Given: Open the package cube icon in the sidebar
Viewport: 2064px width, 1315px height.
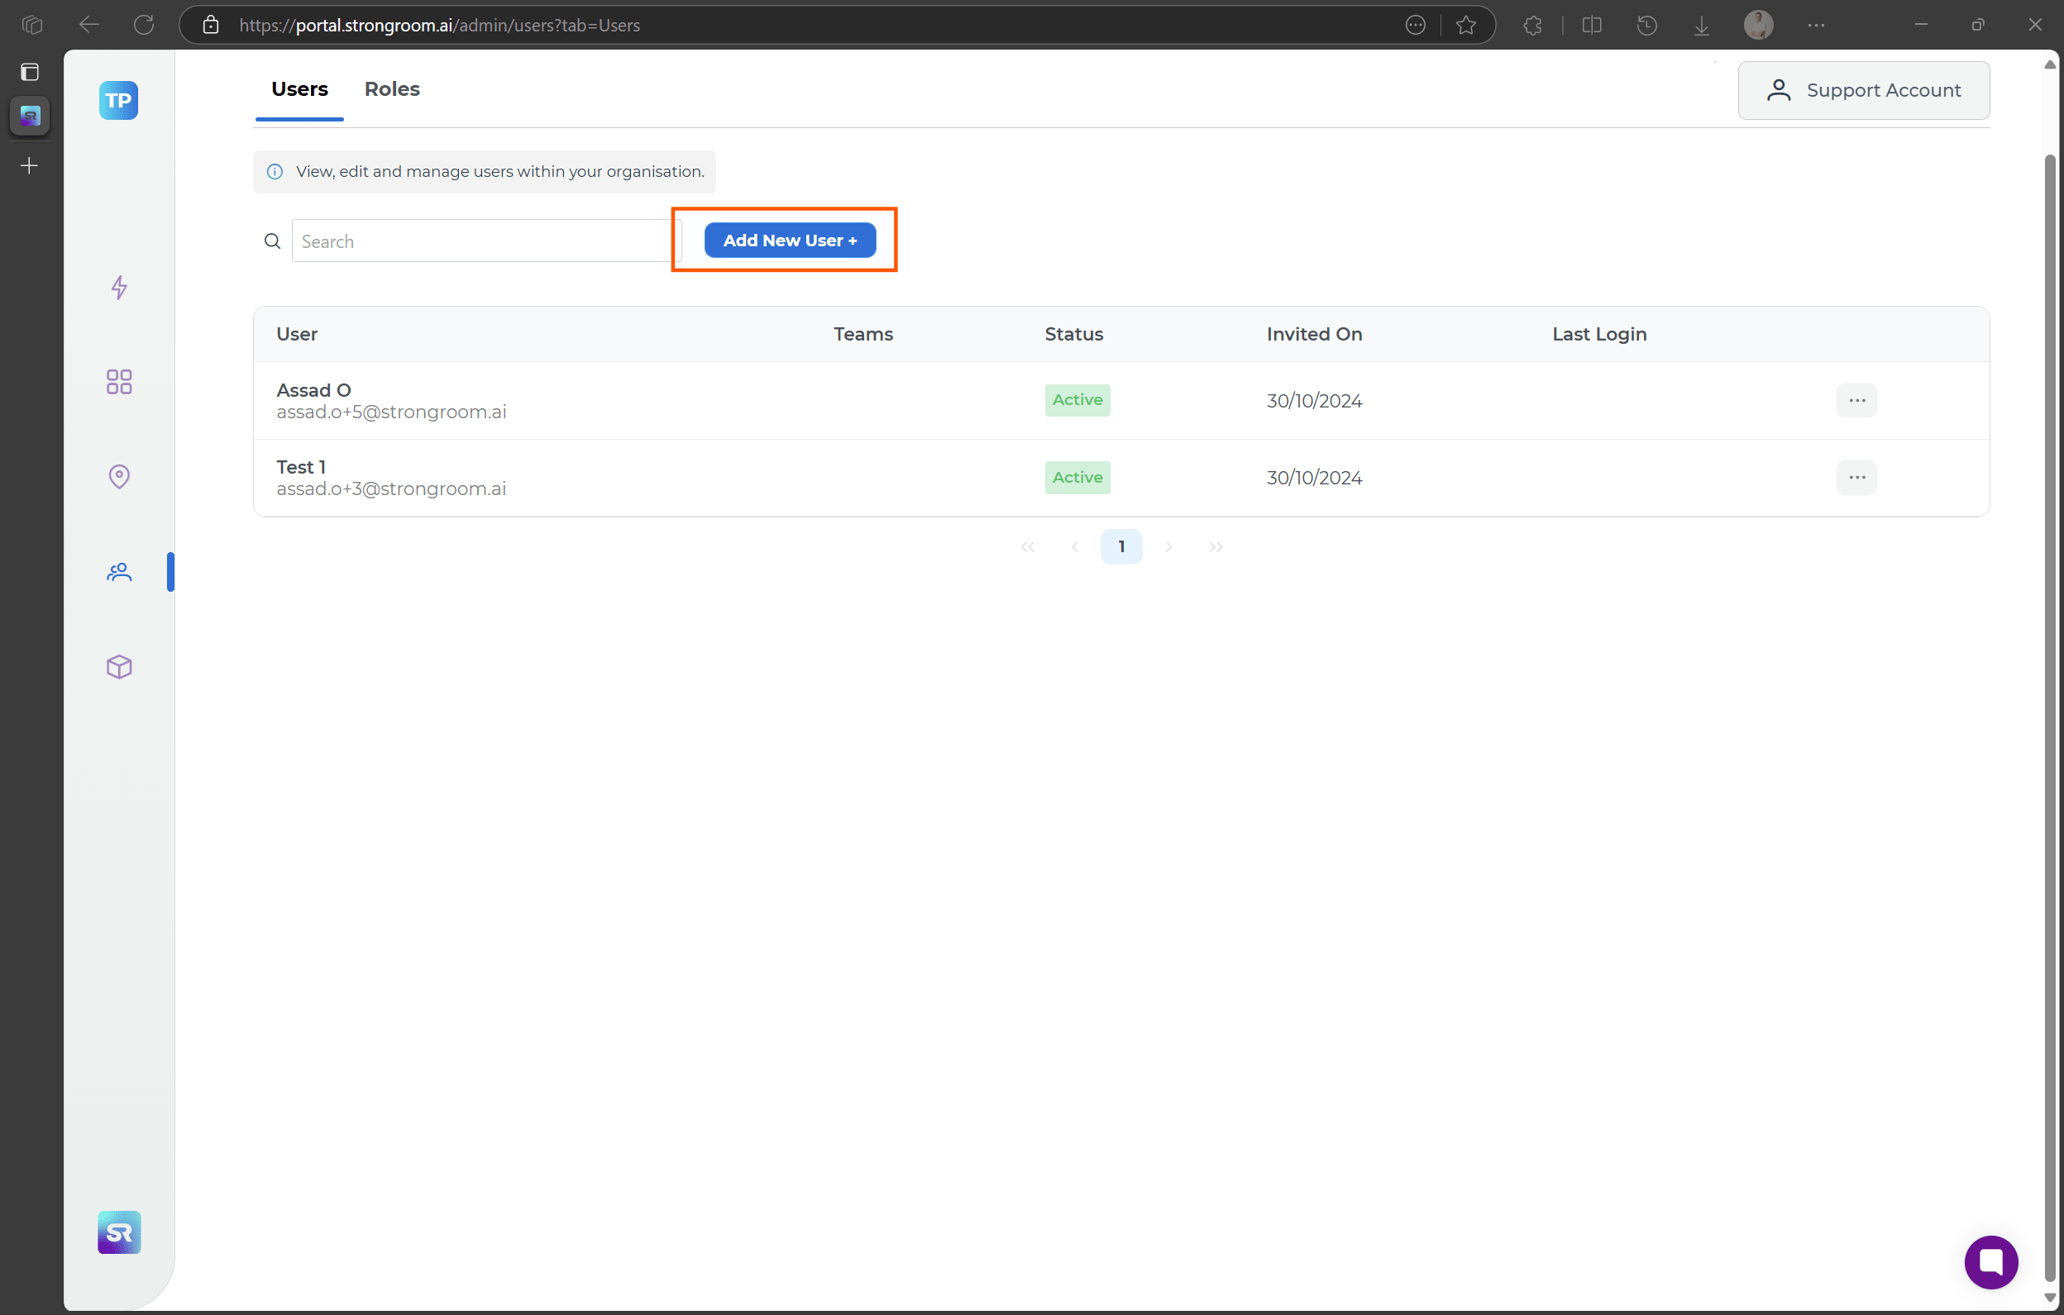Looking at the screenshot, I should click(x=119, y=666).
